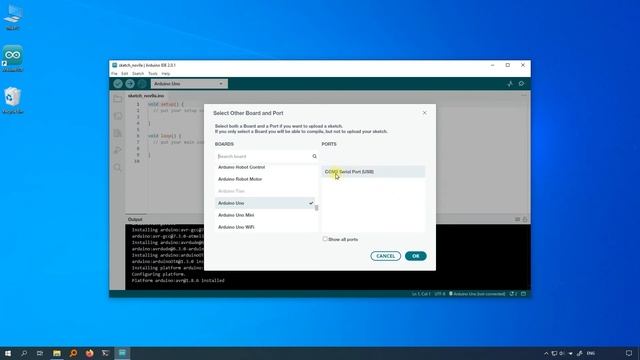Click the Upload arrow toolbar button

(x=130, y=84)
